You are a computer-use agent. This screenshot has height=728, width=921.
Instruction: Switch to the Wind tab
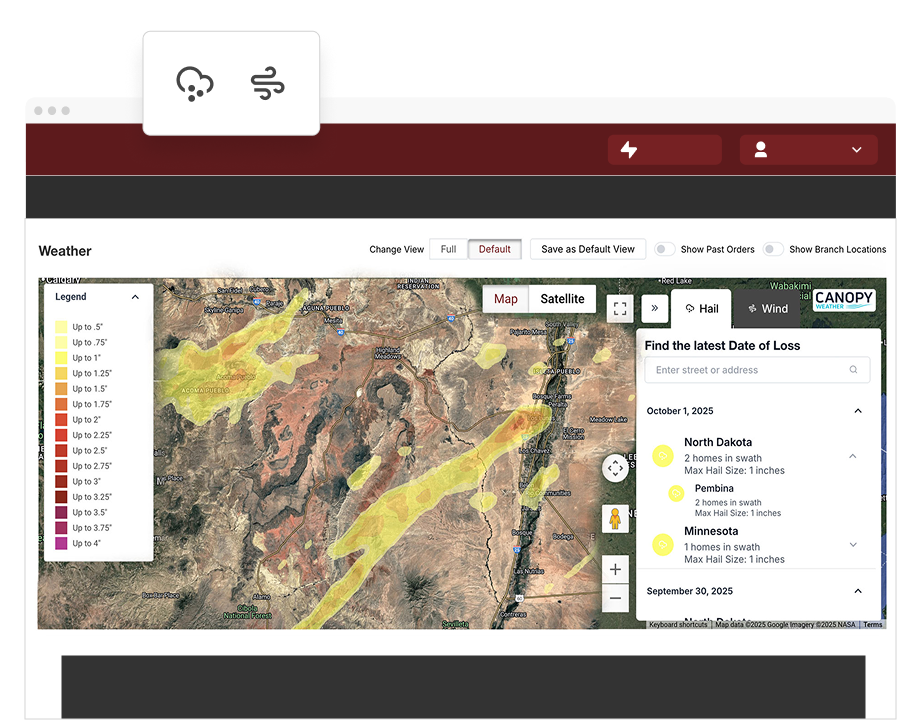click(768, 309)
